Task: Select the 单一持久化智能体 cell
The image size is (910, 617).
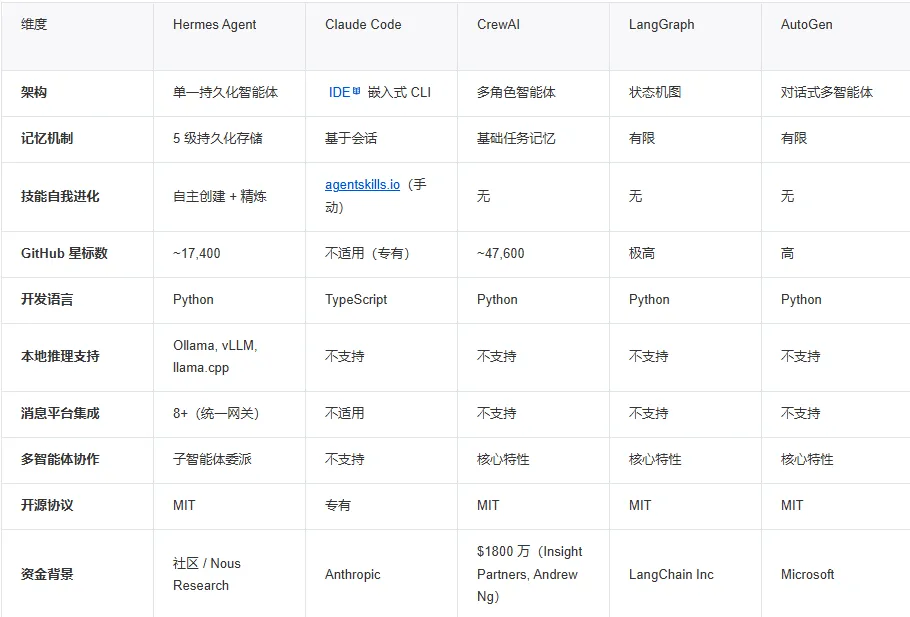Action: pos(225,92)
